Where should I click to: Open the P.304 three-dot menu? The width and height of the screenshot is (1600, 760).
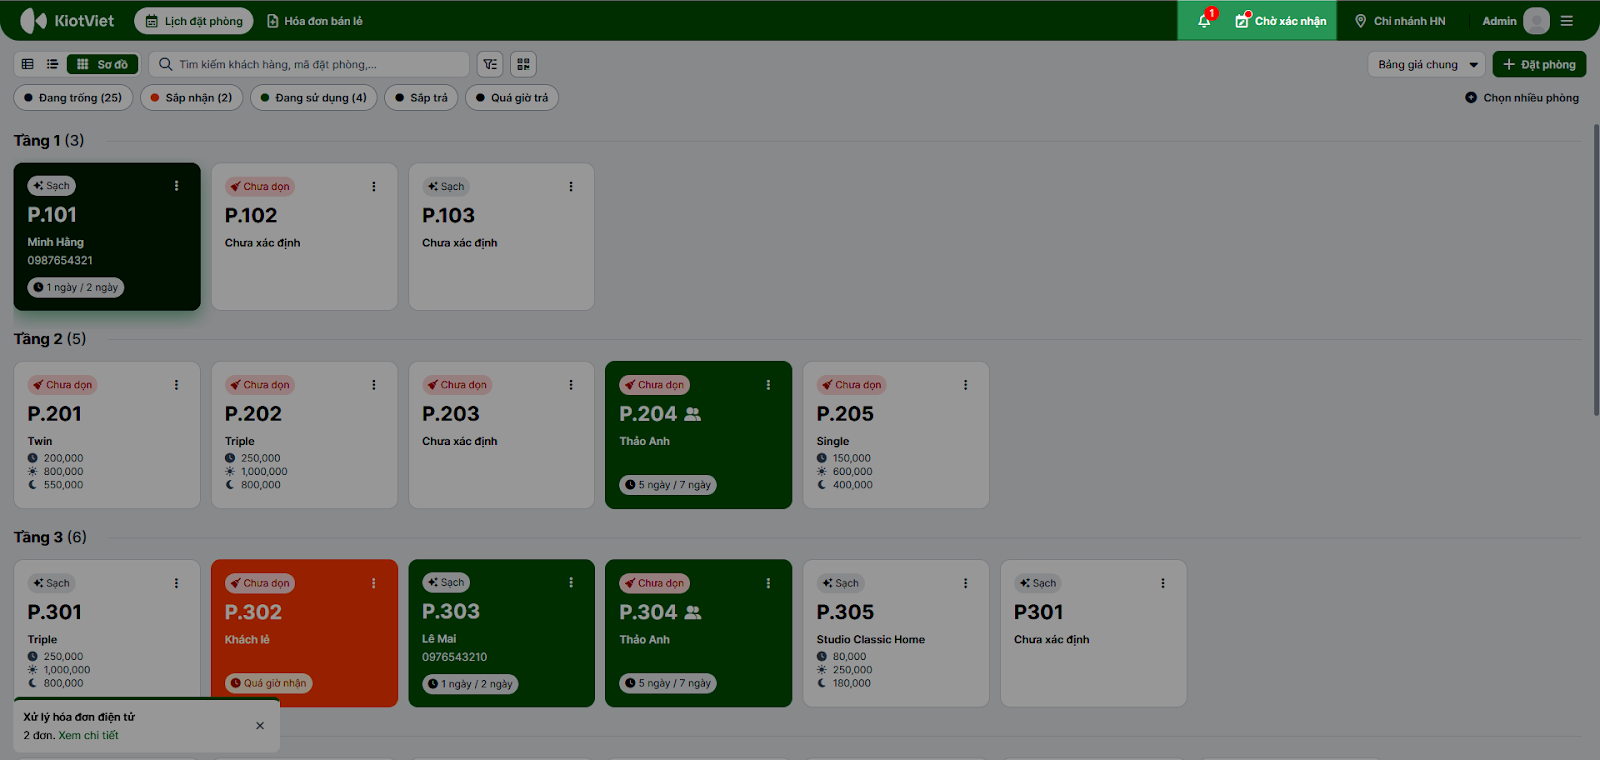768,583
